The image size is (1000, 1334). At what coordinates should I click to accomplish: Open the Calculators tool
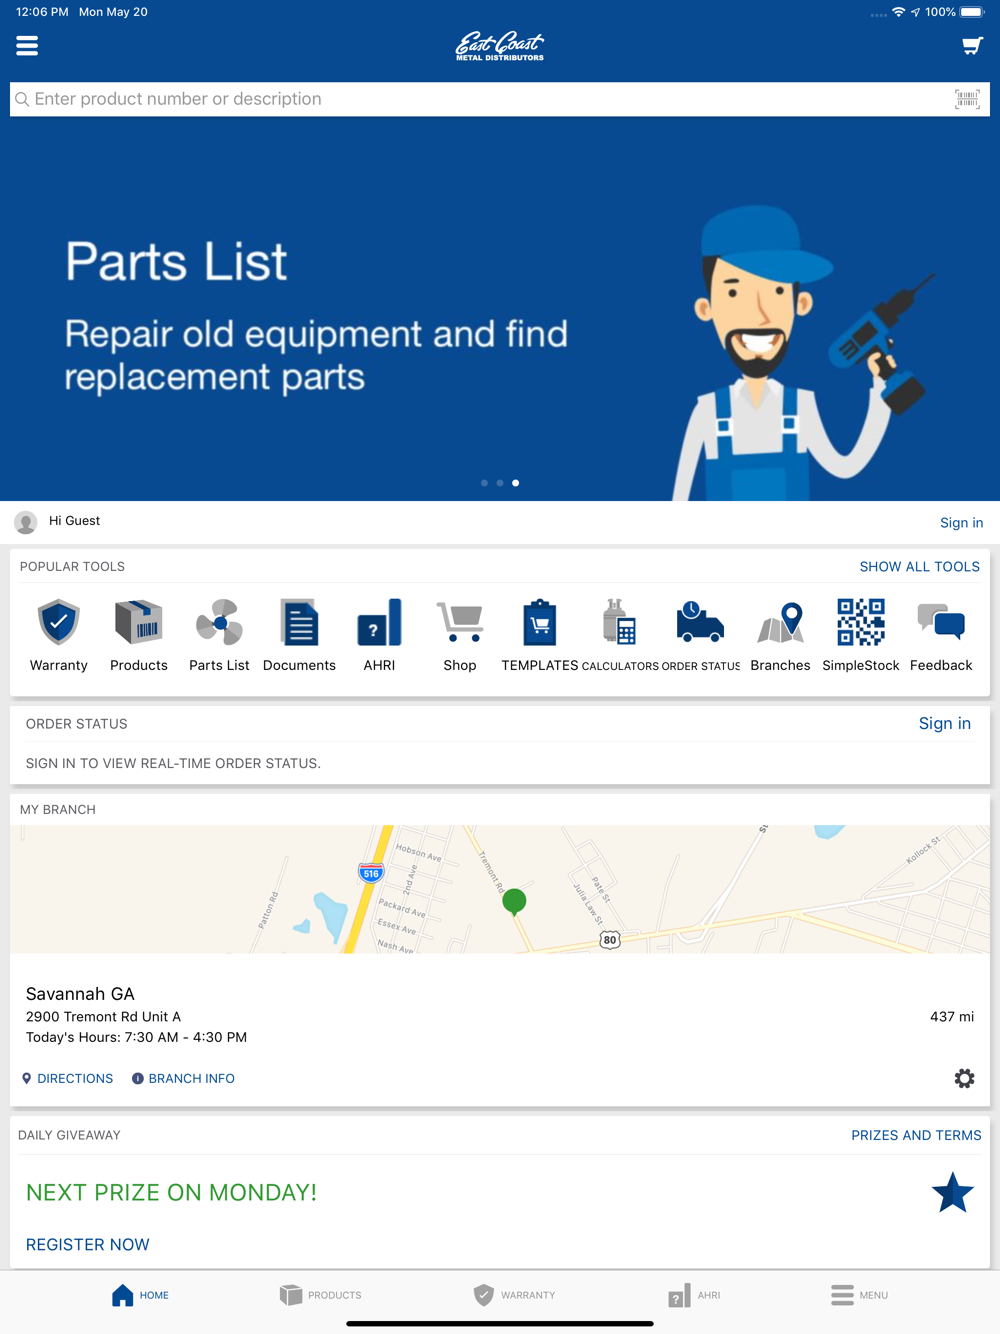pyautogui.click(x=620, y=635)
